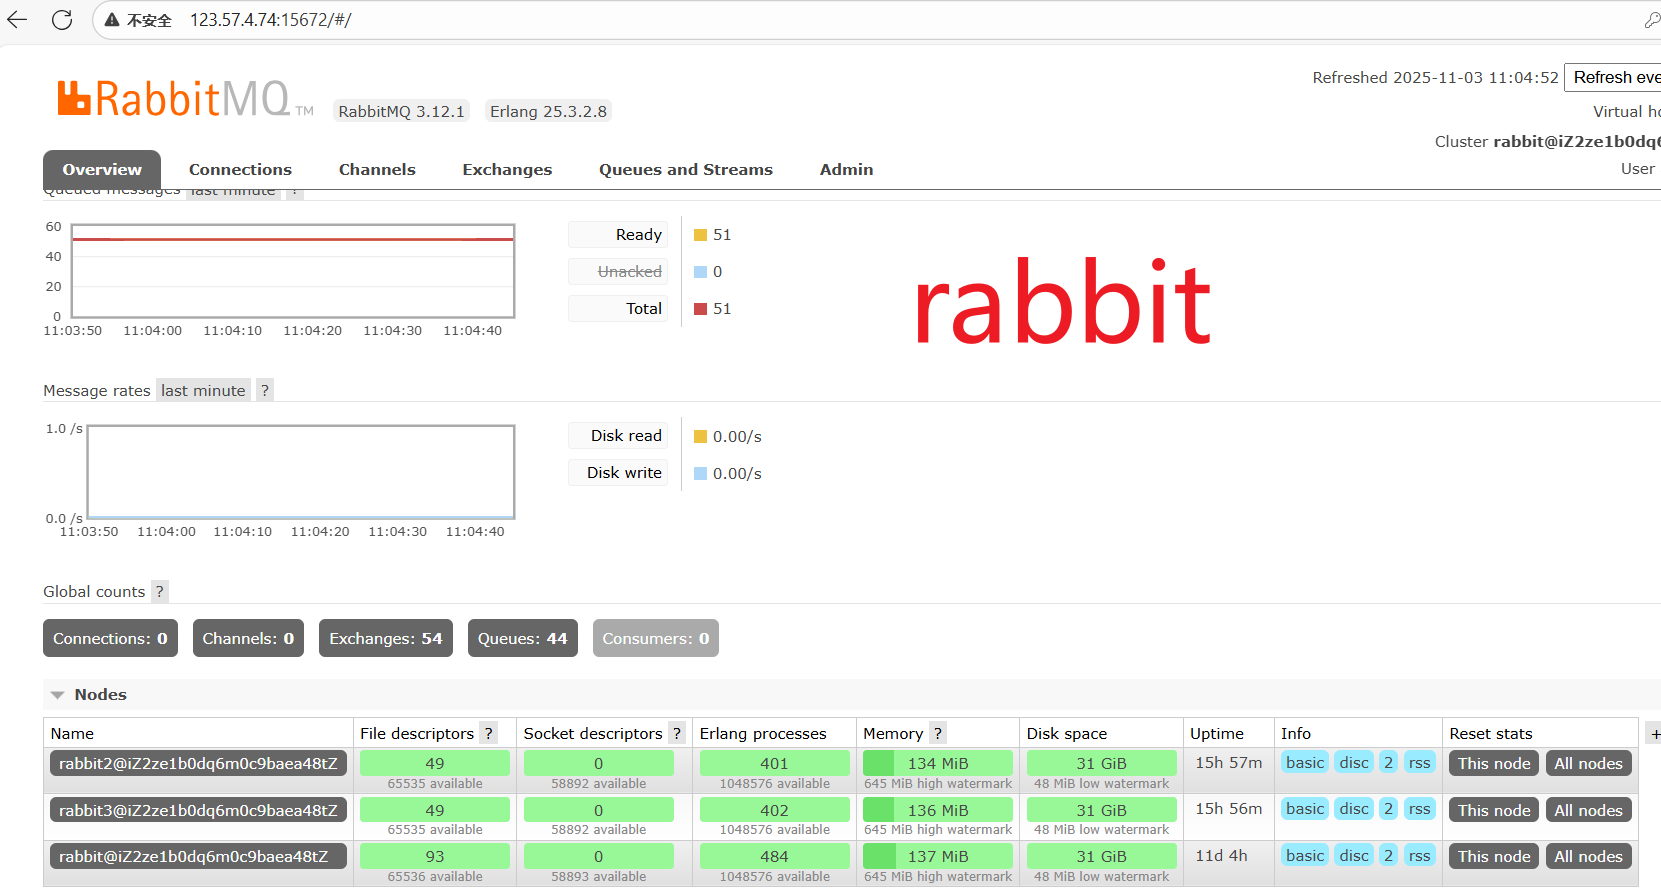Change Message rates range 'last minute'
The width and height of the screenshot is (1661, 890).
tap(203, 390)
